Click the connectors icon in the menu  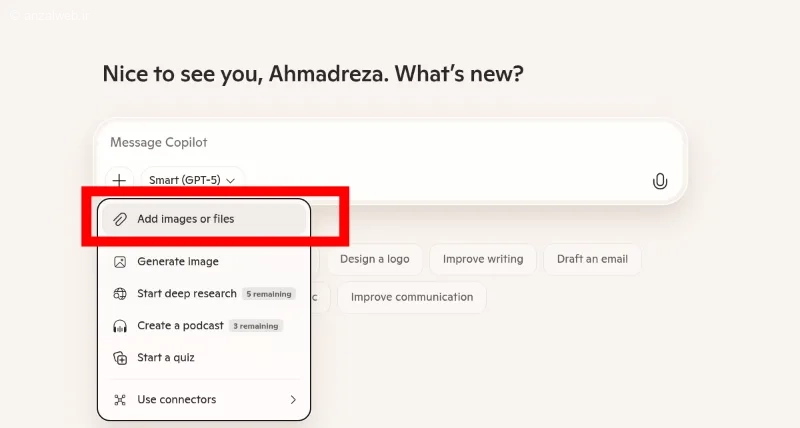[x=120, y=399]
